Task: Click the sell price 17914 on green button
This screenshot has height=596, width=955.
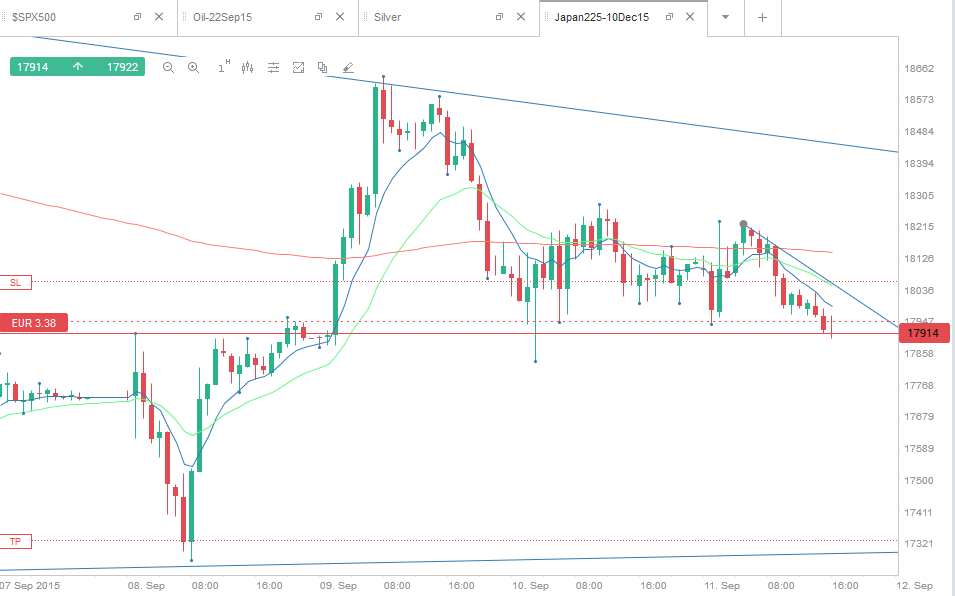Action: 32,67
